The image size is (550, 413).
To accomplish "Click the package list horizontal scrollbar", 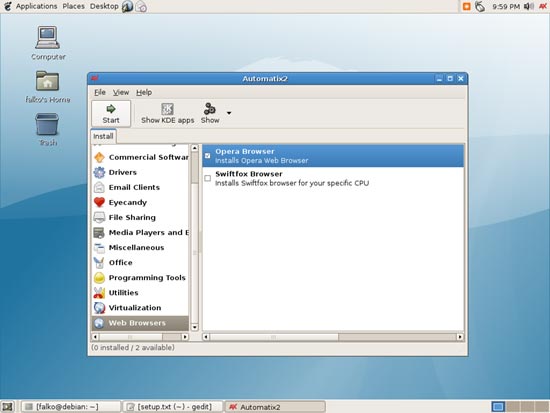I will (x=333, y=337).
